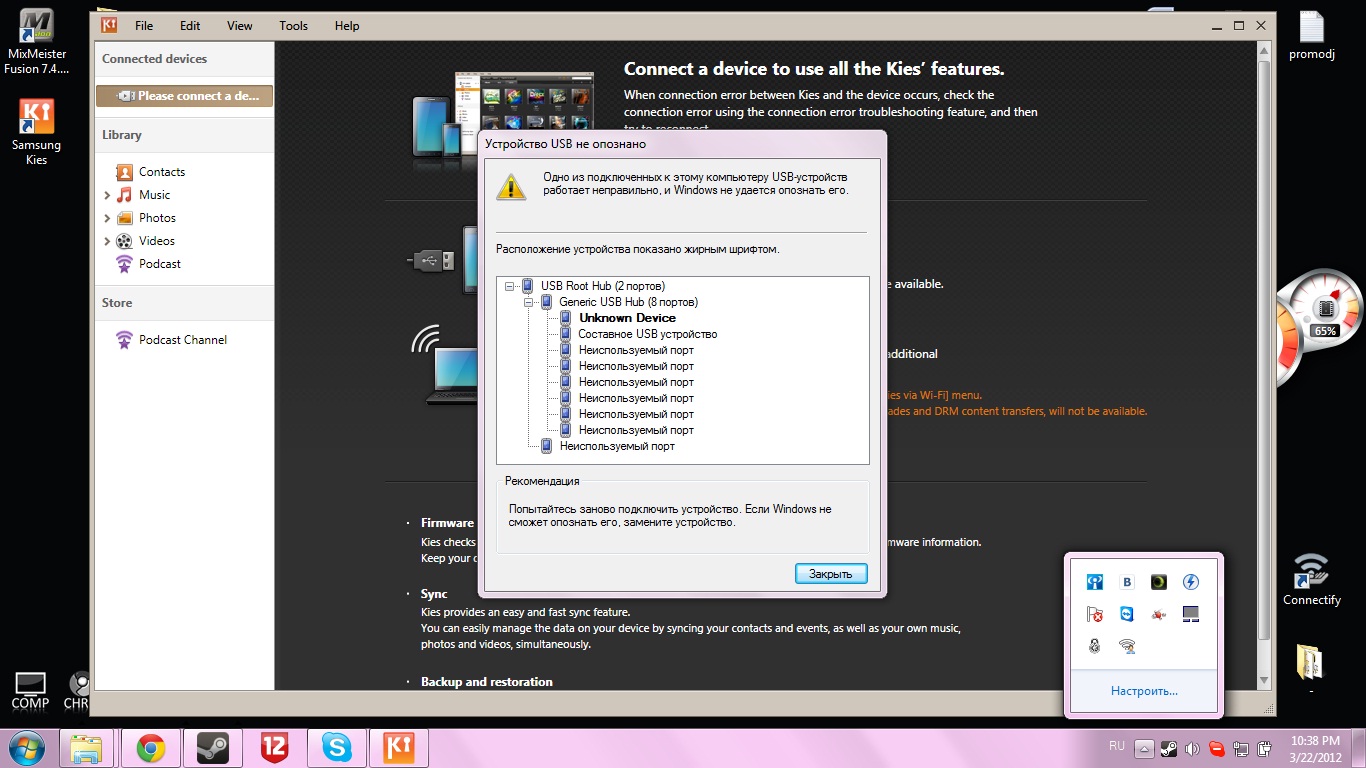Click the Photos folder icon in sidebar

[x=124, y=218]
